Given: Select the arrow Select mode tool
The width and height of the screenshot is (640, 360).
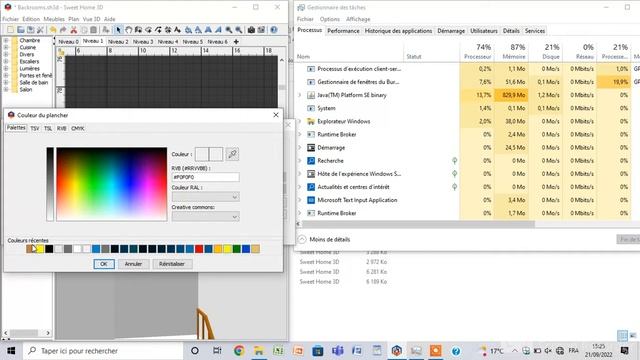Looking at the screenshot, I should coord(118,30).
